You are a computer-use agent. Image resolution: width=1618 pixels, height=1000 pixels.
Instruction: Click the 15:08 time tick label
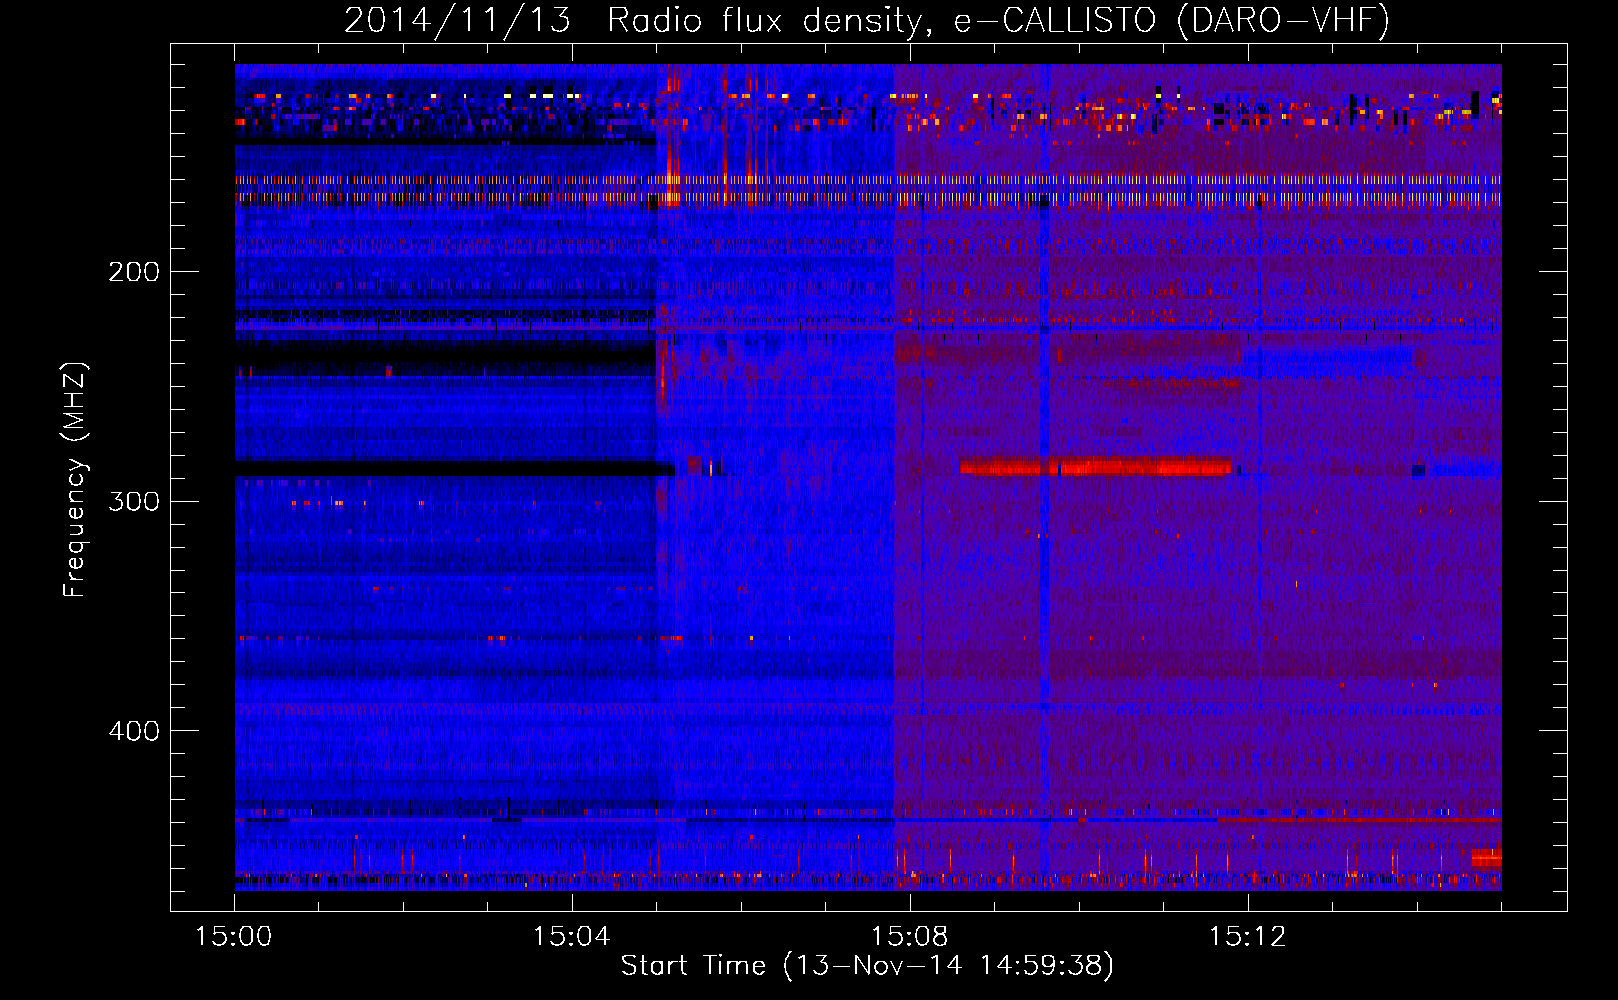tap(910, 937)
